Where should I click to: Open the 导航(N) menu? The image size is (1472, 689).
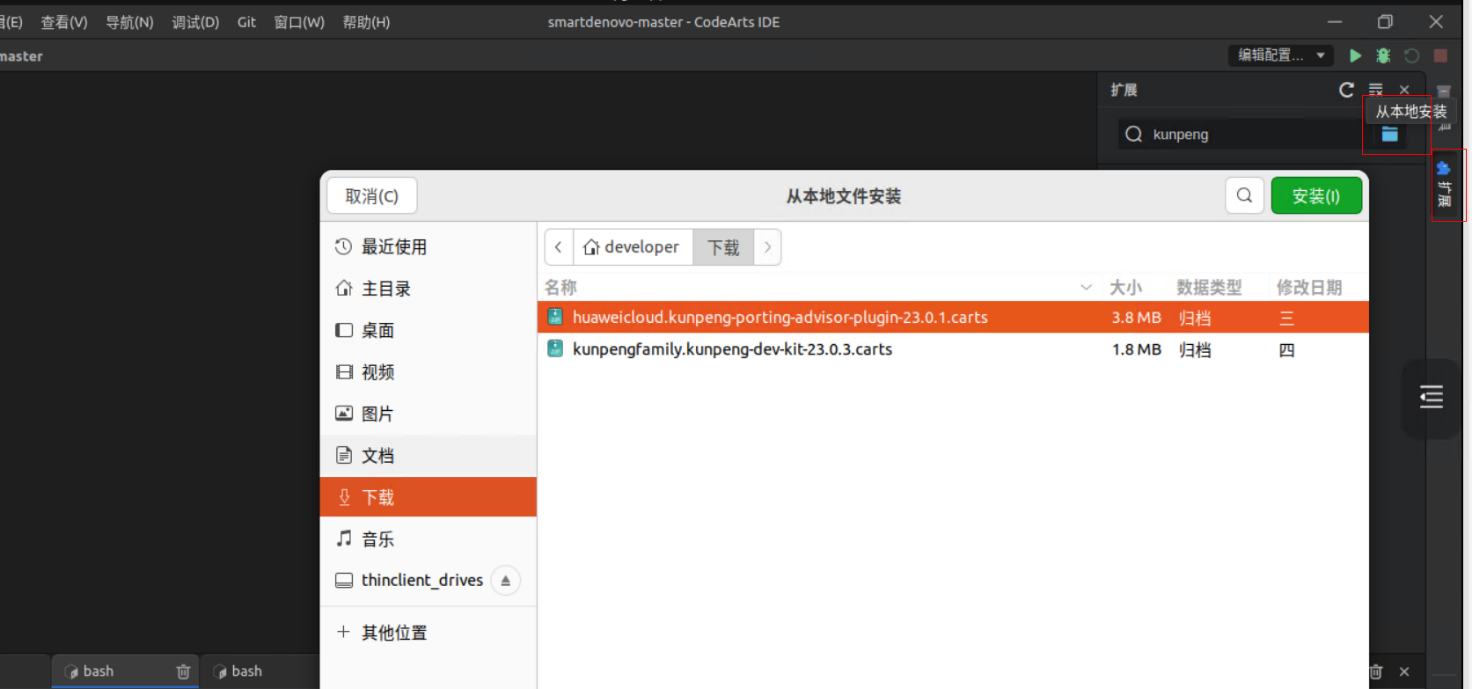click(130, 22)
